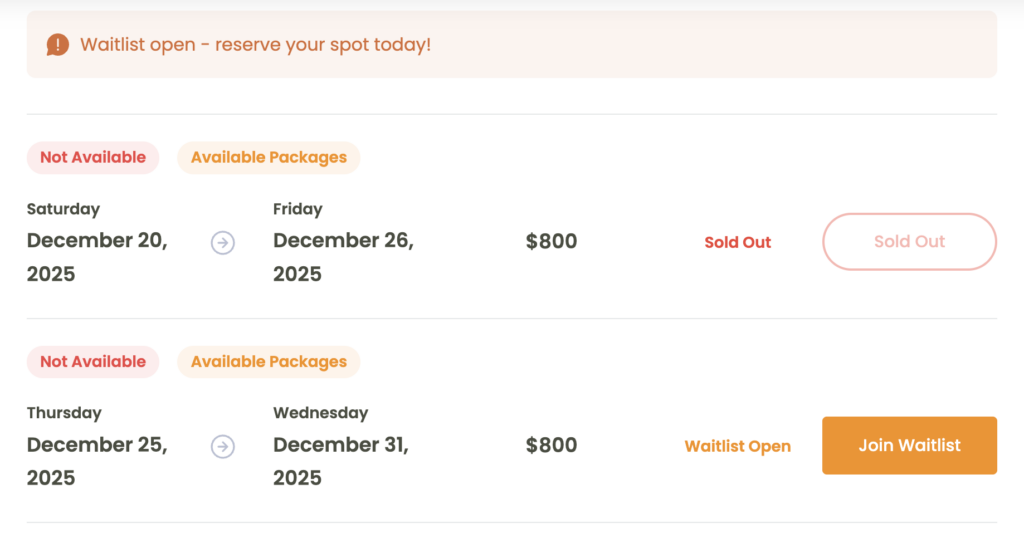Open Available Packages for the December 20 trip
This screenshot has width=1024, height=538.
pos(269,157)
